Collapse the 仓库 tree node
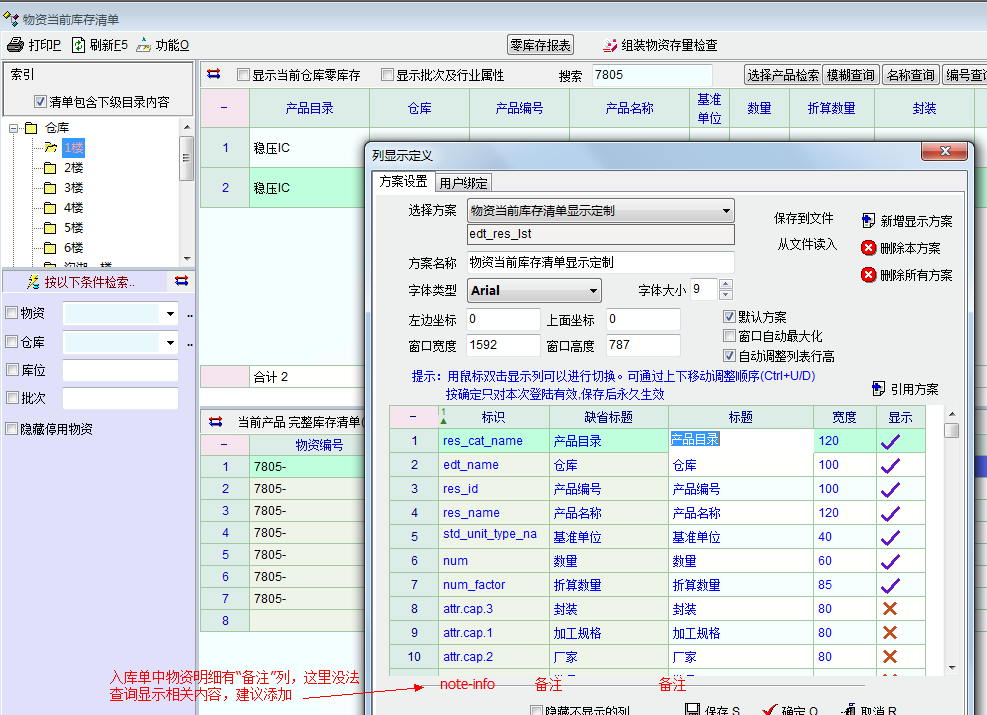Viewport: 987px width, 715px height. click(13, 128)
